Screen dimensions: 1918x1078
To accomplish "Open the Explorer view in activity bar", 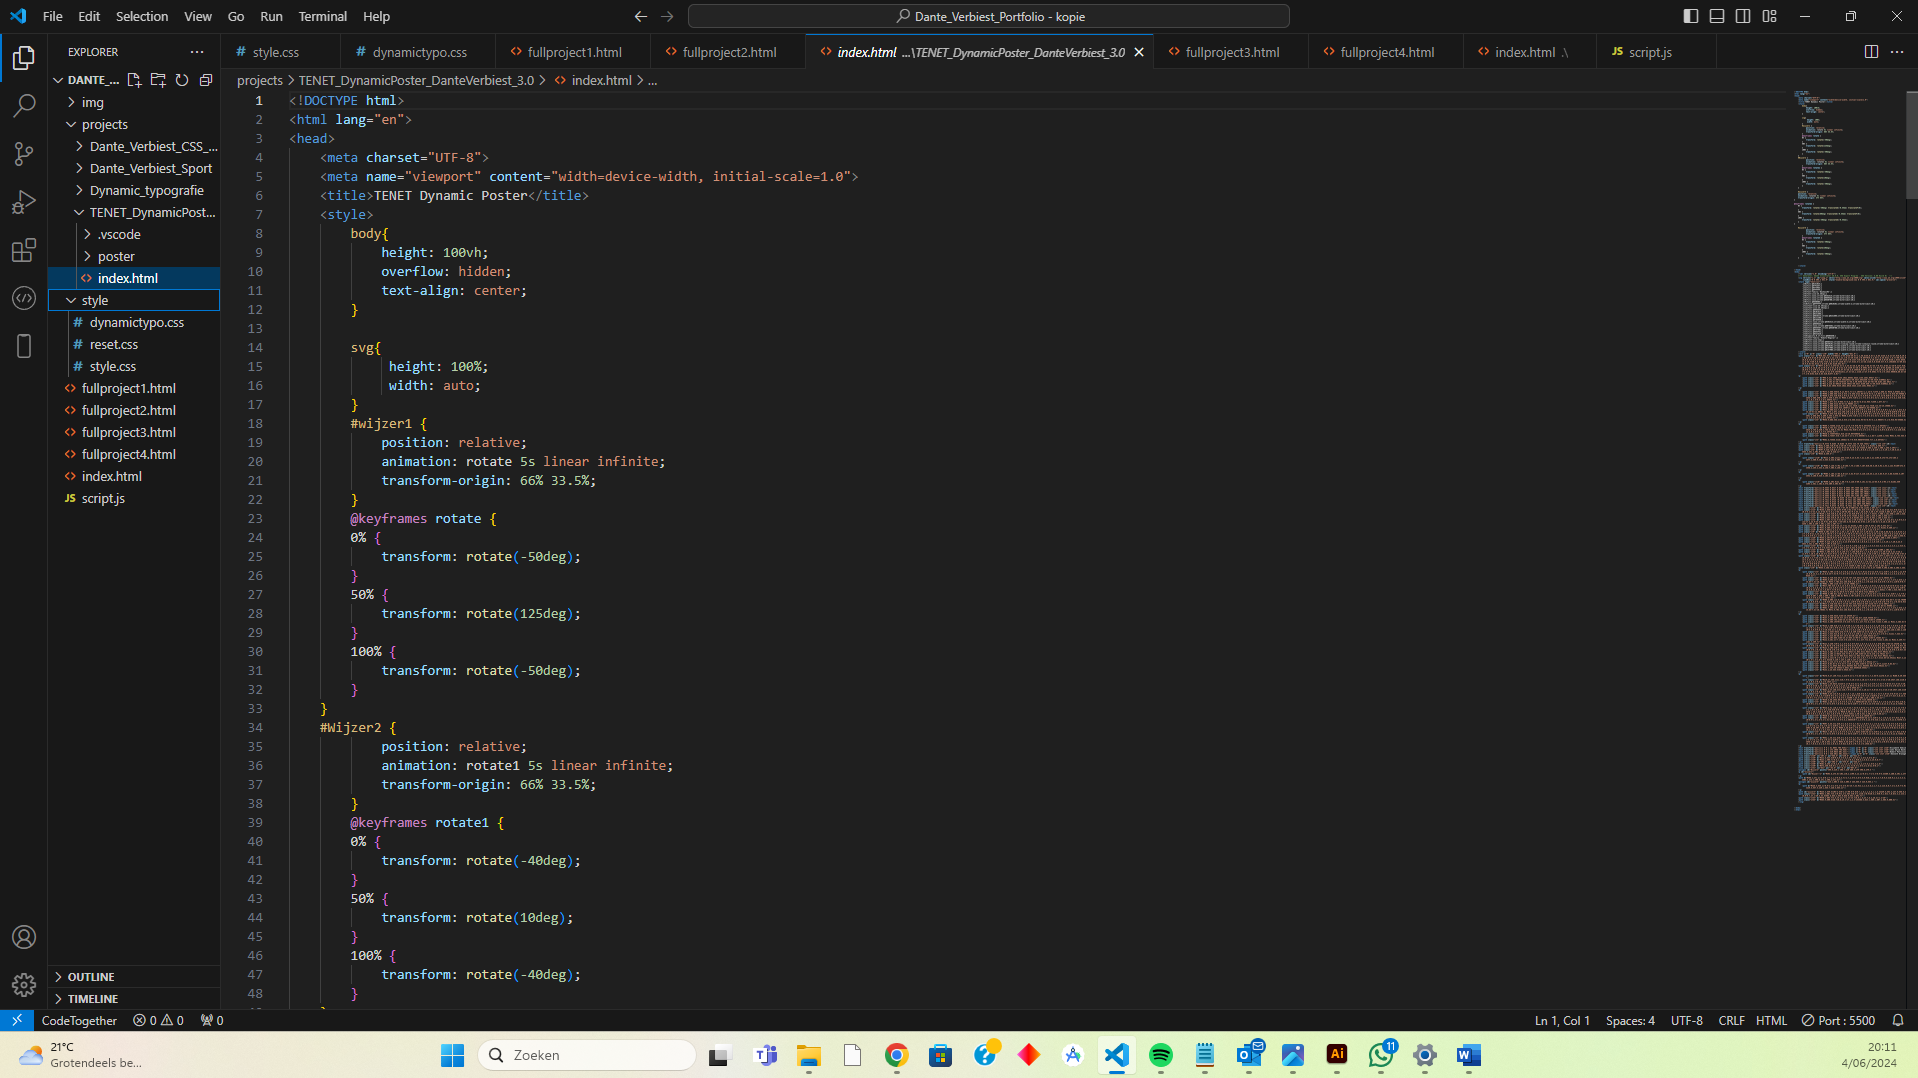I will (24, 58).
